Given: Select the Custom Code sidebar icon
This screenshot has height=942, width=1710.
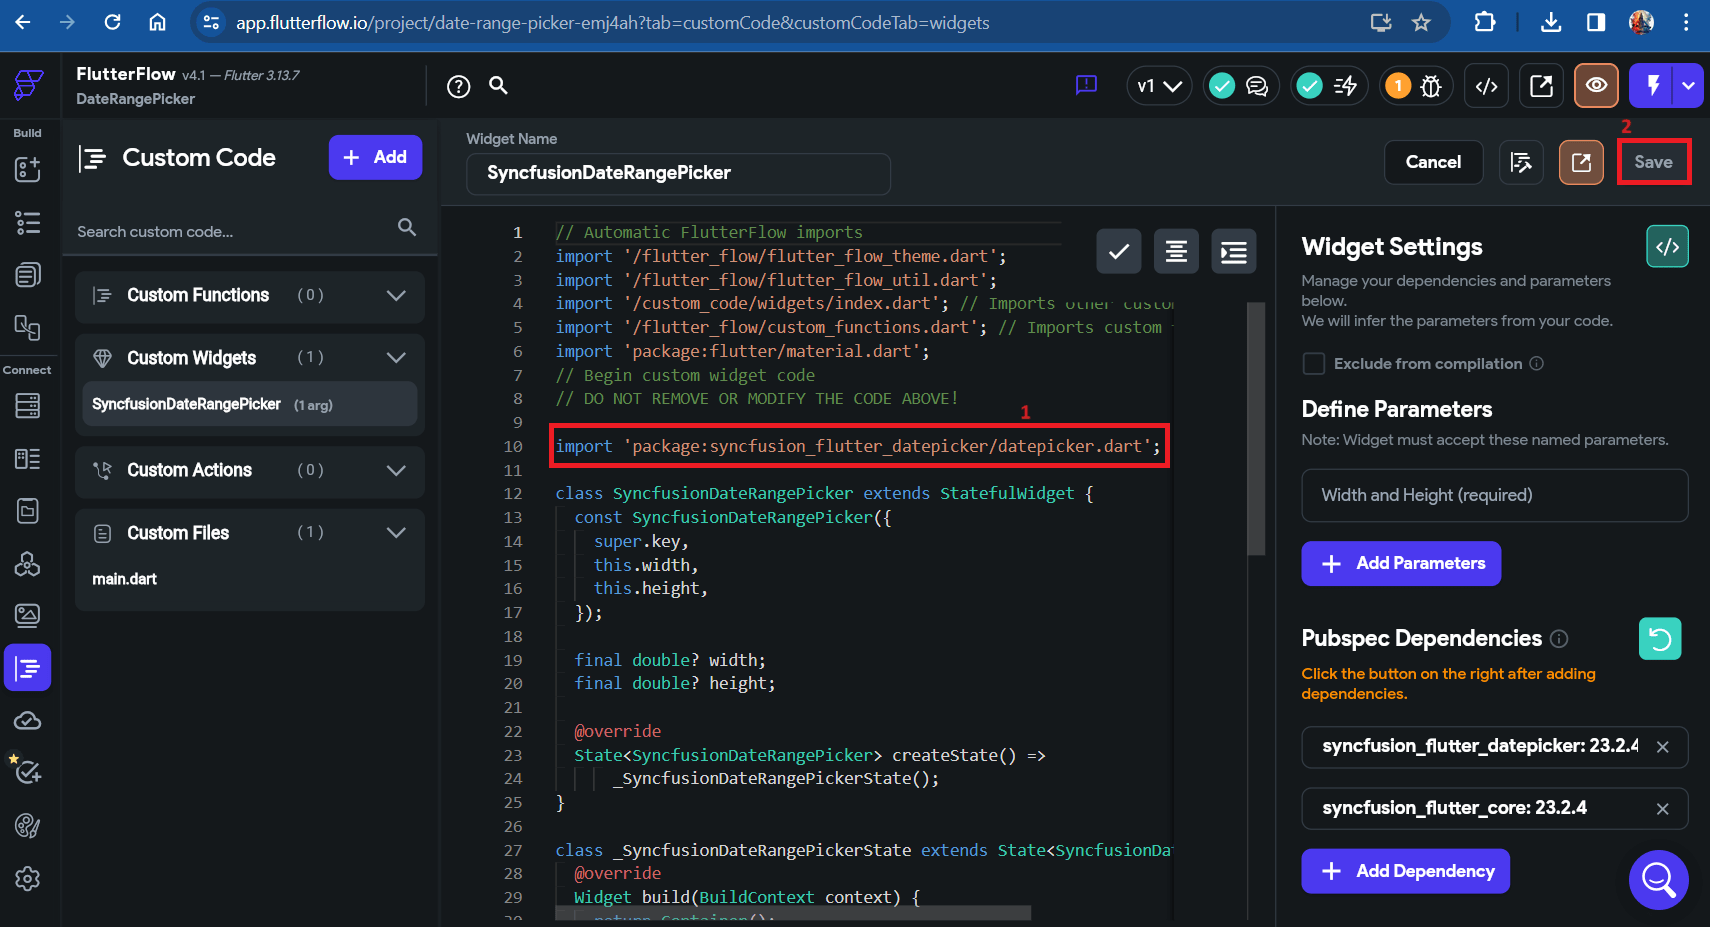Looking at the screenshot, I should click(x=28, y=667).
